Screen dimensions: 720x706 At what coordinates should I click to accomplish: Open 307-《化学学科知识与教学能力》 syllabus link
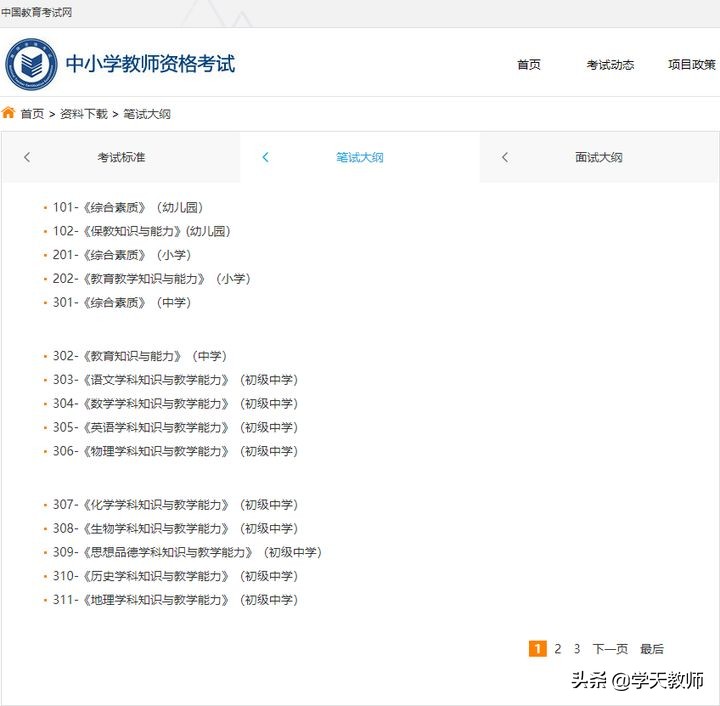[175, 505]
